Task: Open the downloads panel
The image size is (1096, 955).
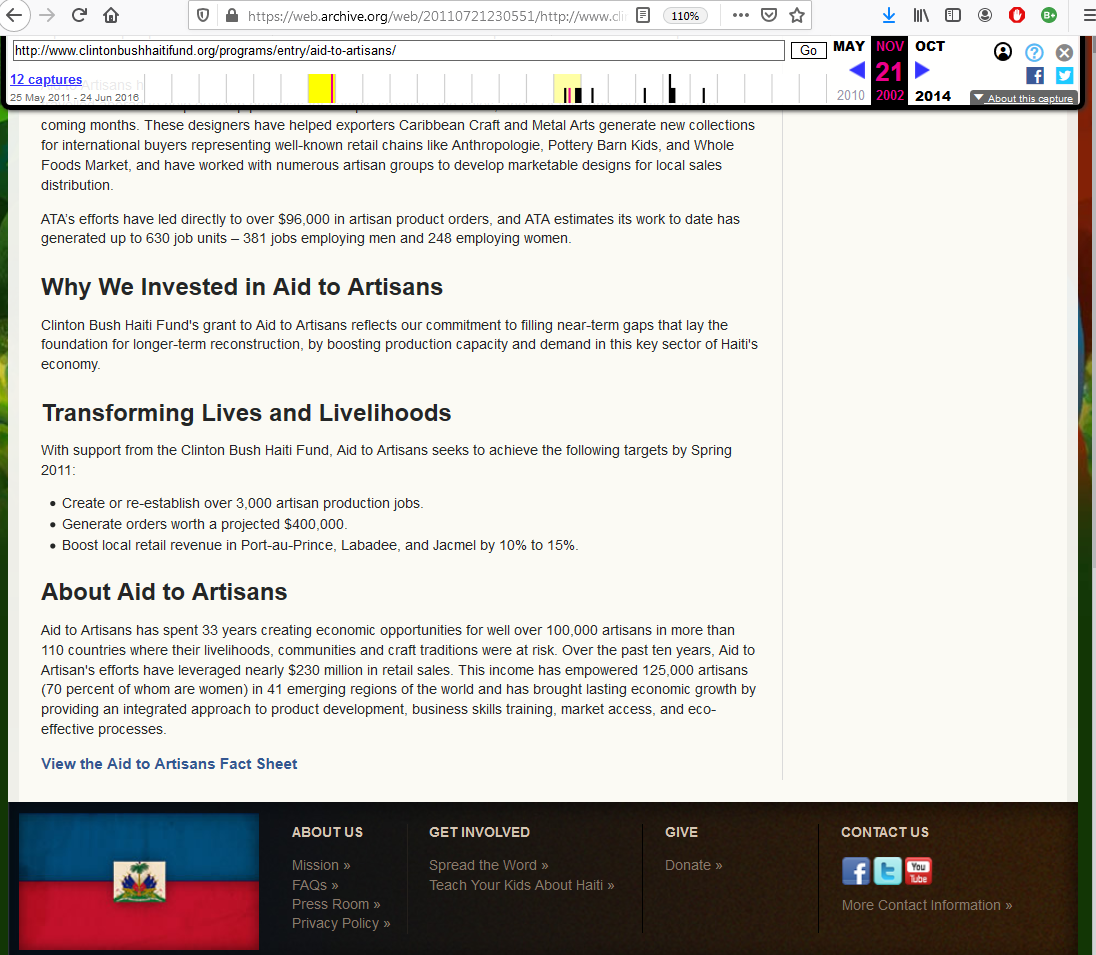Action: pos(888,15)
